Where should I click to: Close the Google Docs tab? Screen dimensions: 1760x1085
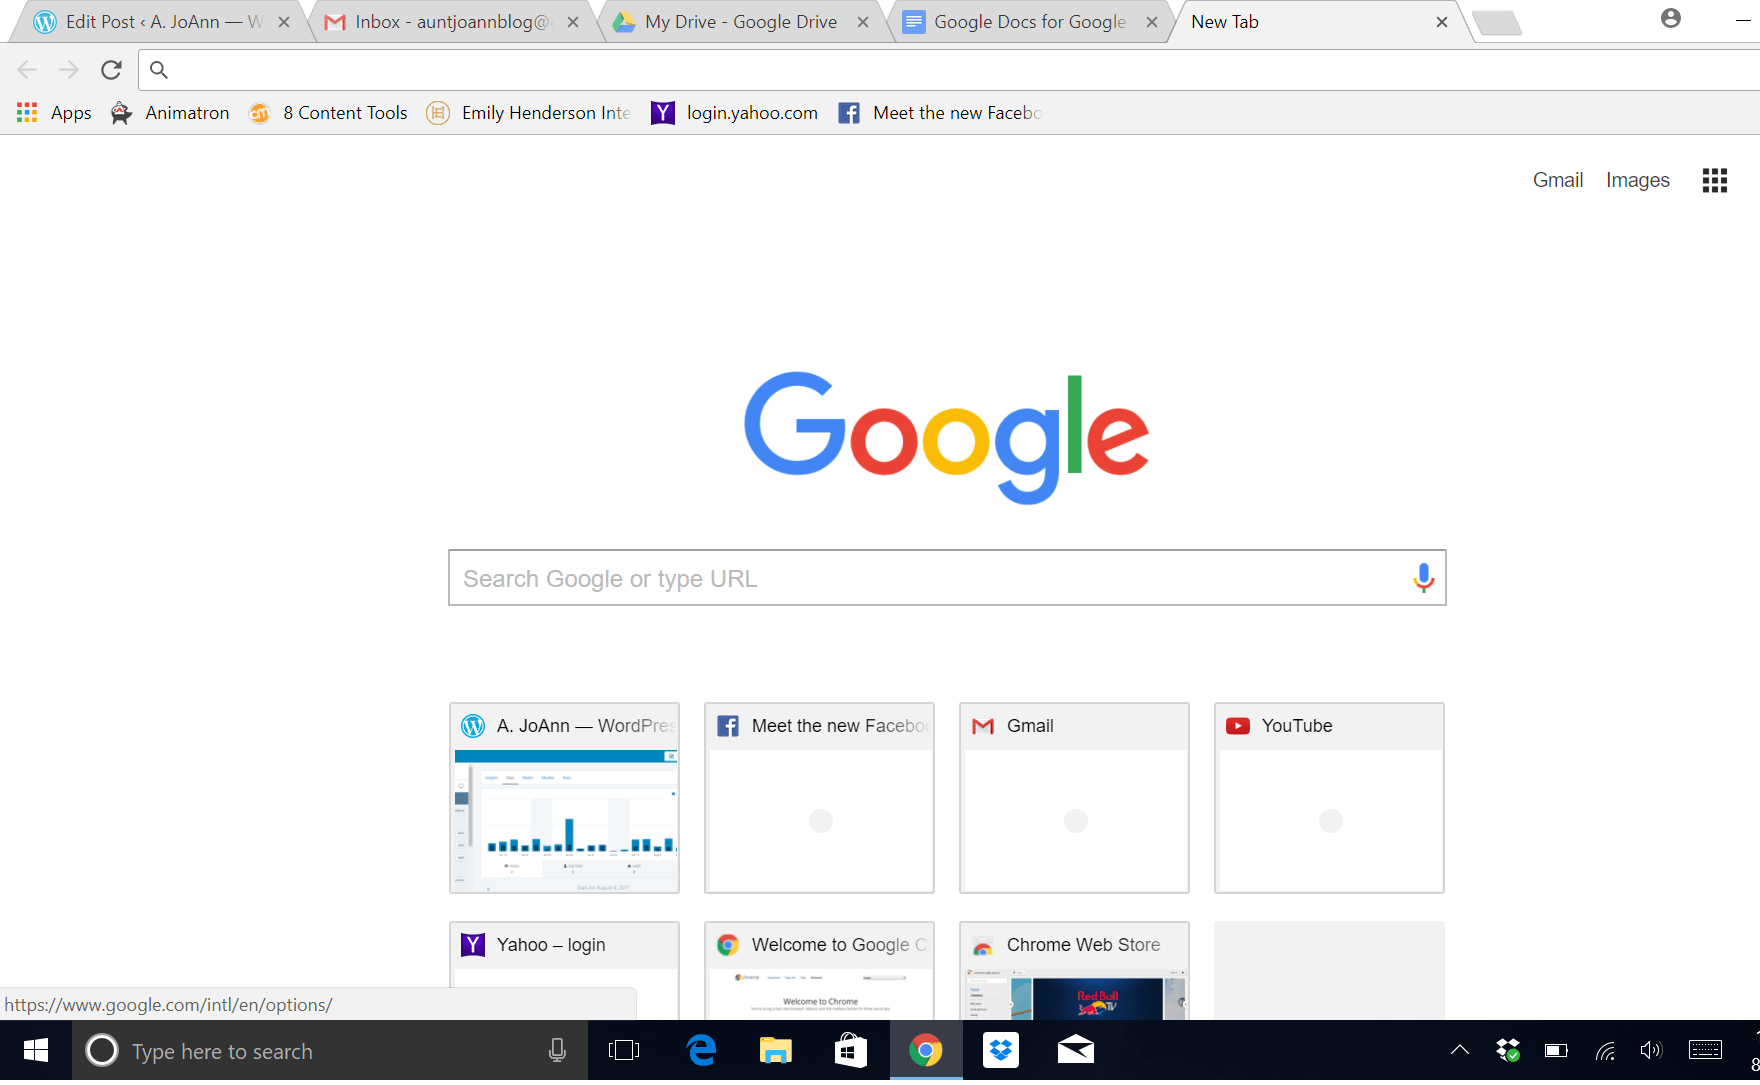[x=1152, y=22]
